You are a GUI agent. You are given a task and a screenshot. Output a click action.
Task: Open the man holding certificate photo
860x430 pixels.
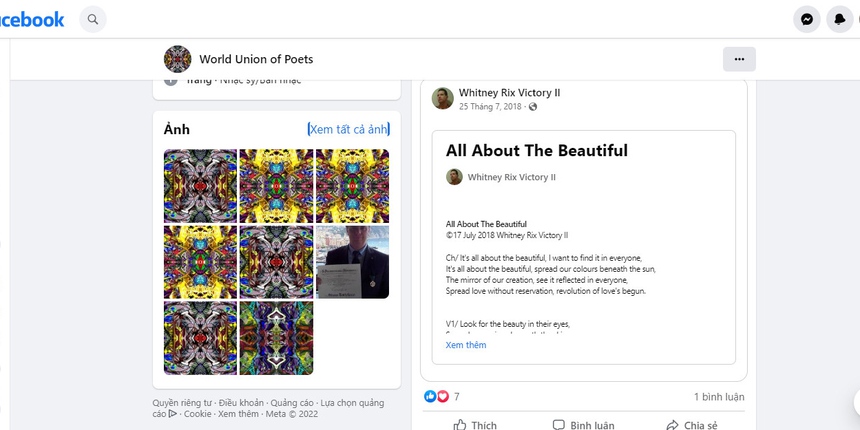[x=352, y=262]
